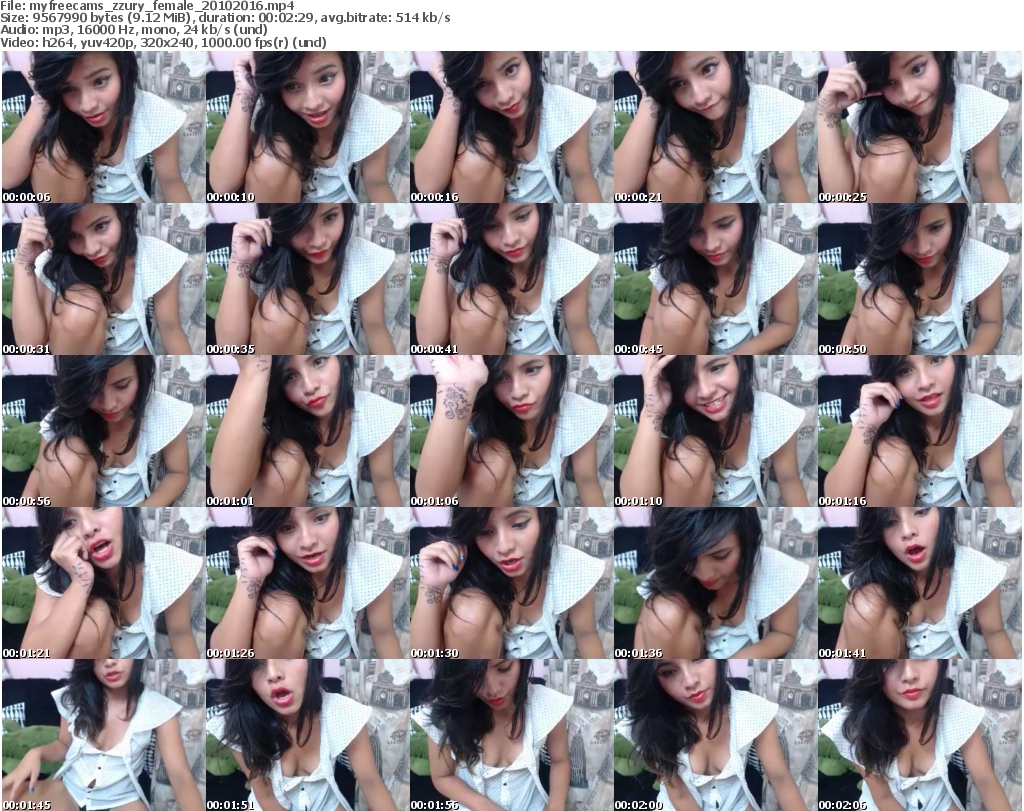Select the thumbnail stamped 00:00:10

pyautogui.click(x=308, y=127)
